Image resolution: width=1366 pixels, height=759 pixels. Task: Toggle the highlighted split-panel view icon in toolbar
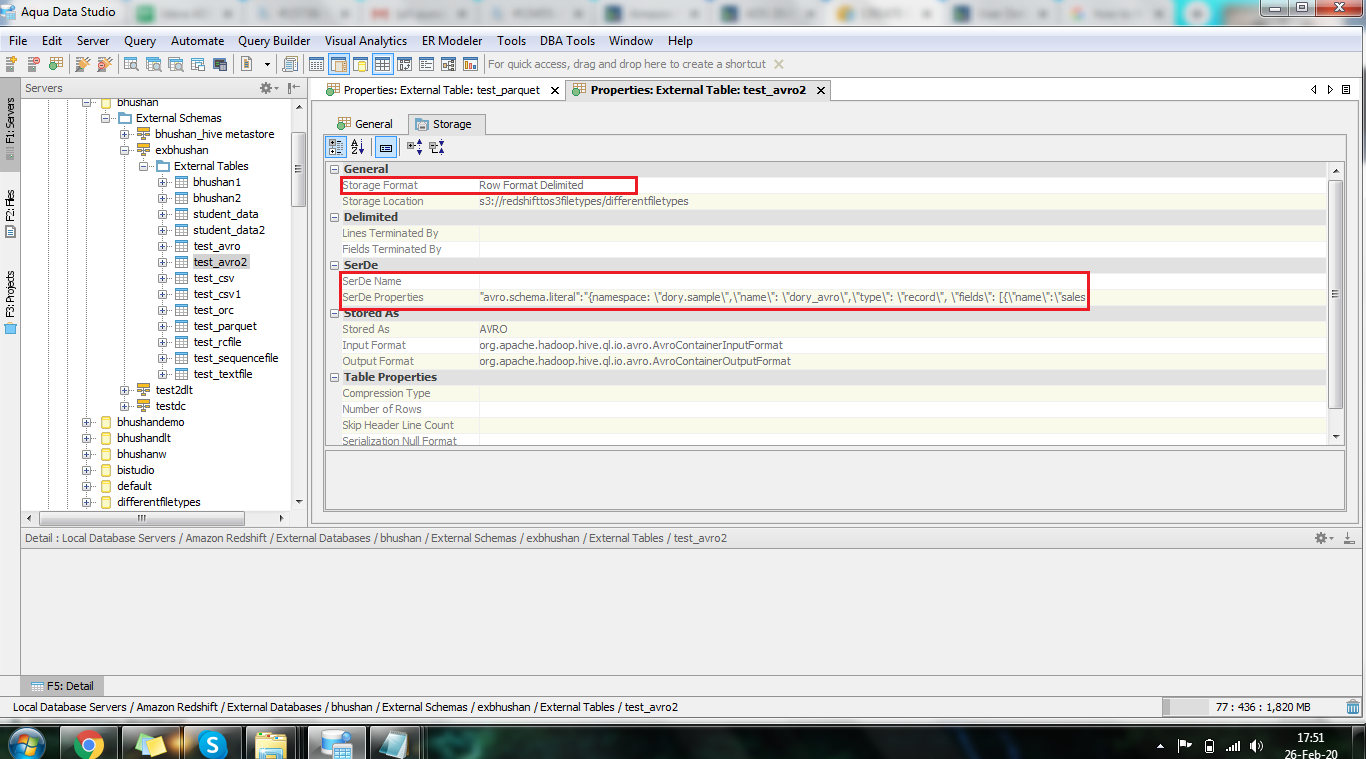tap(339, 64)
